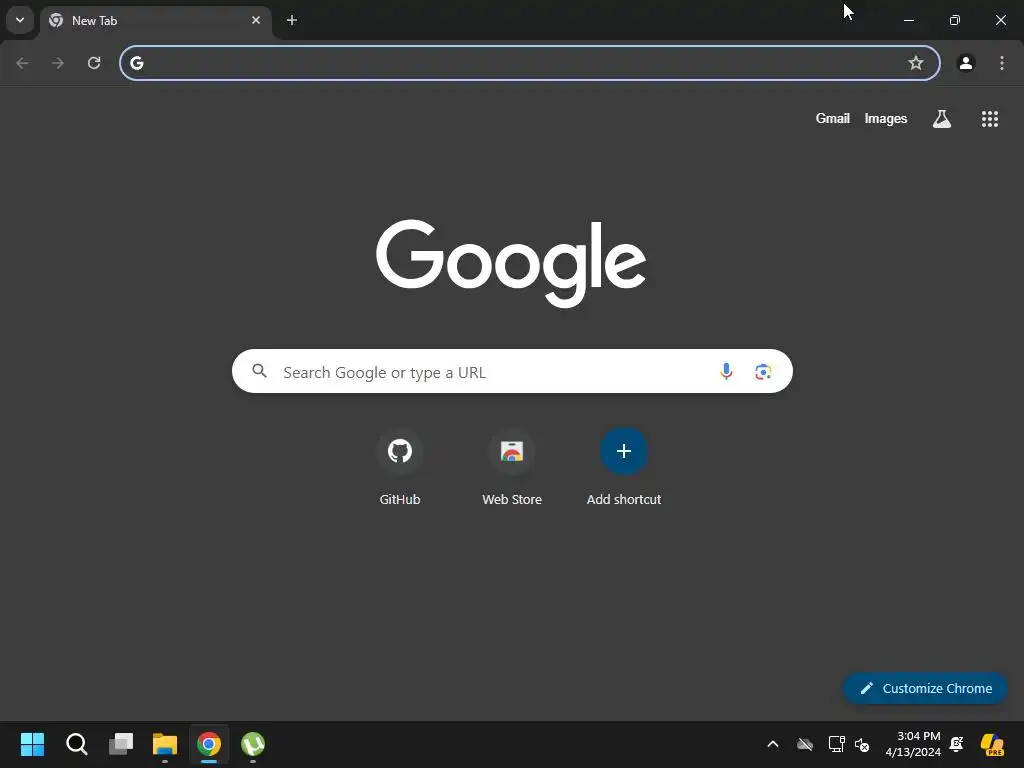Open Customize Chrome panel
This screenshot has height=768, width=1024.
pyautogui.click(x=925, y=688)
